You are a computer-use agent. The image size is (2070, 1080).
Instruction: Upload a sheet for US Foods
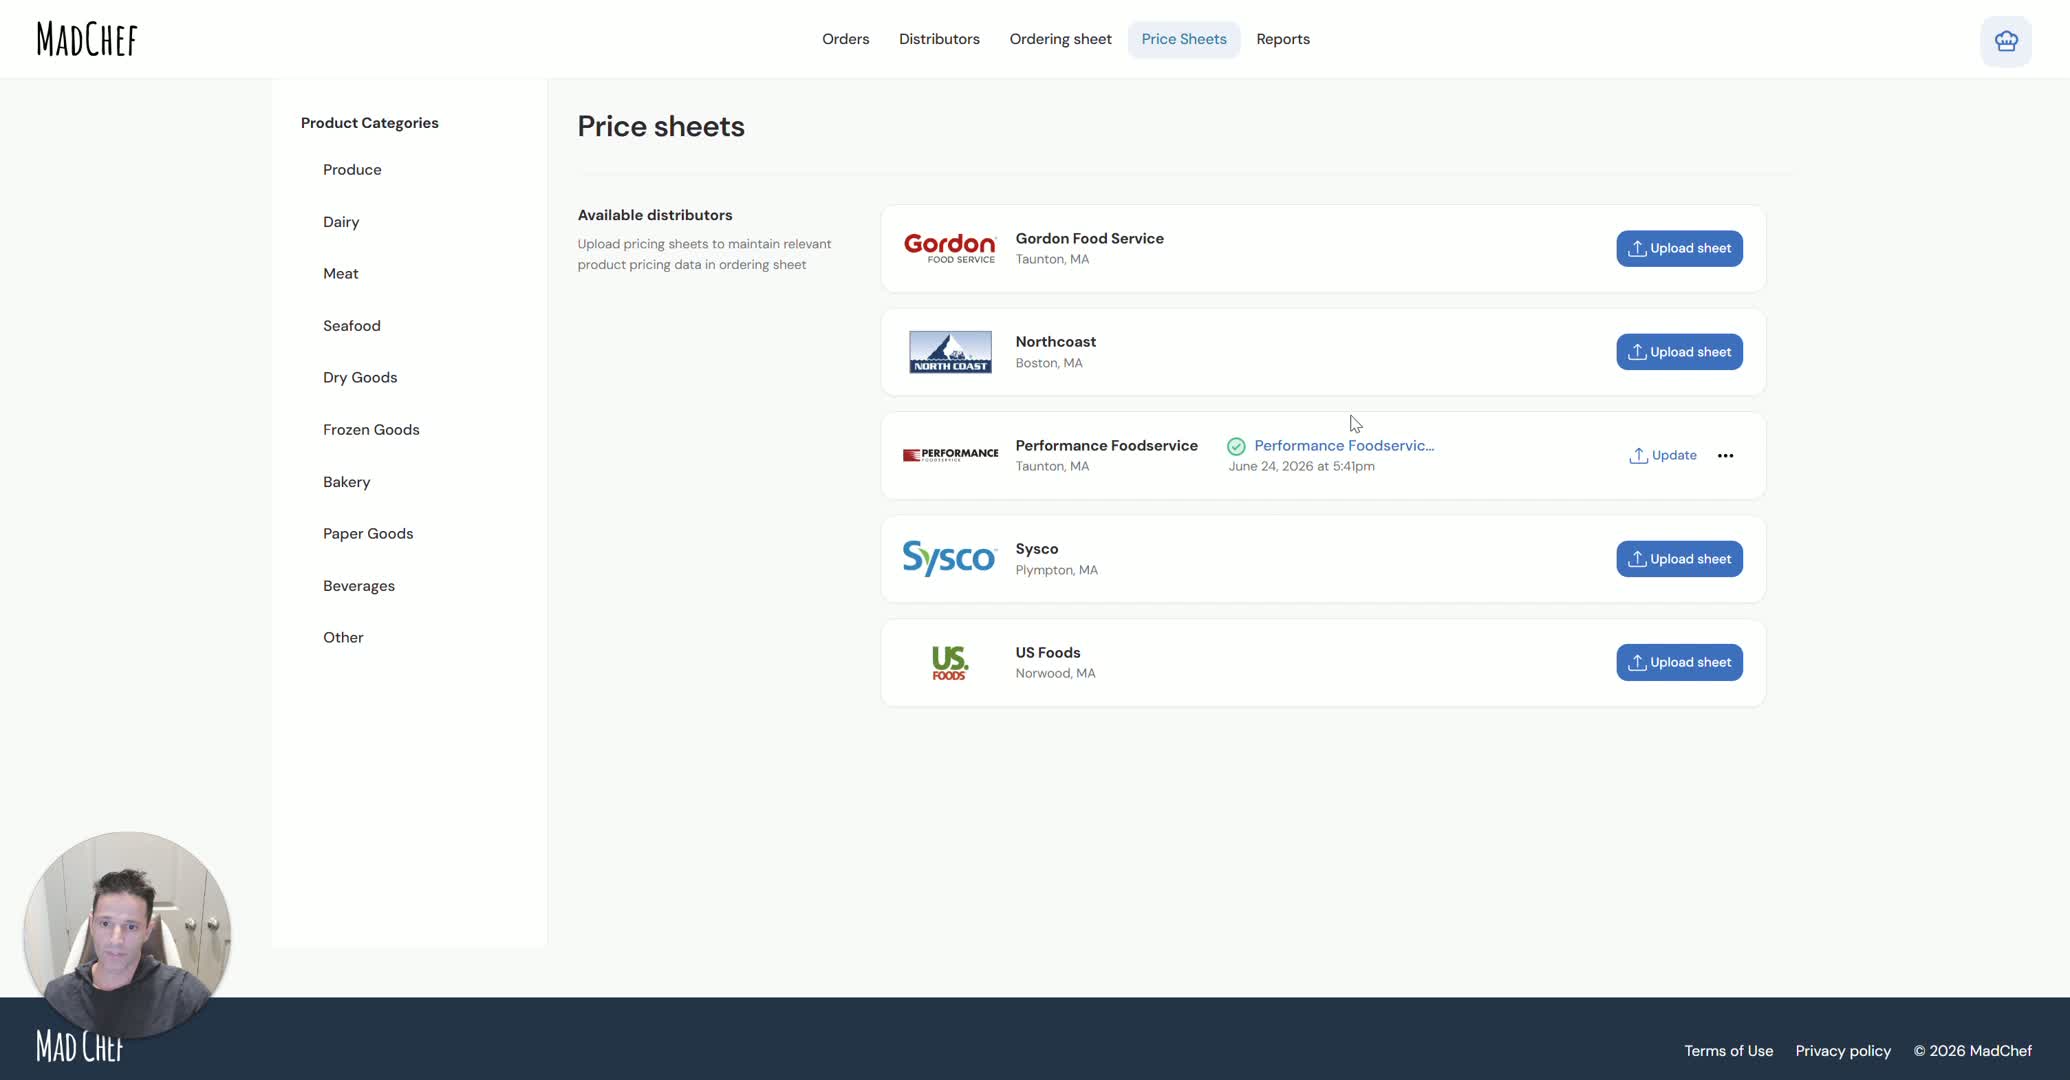[x=1679, y=662]
